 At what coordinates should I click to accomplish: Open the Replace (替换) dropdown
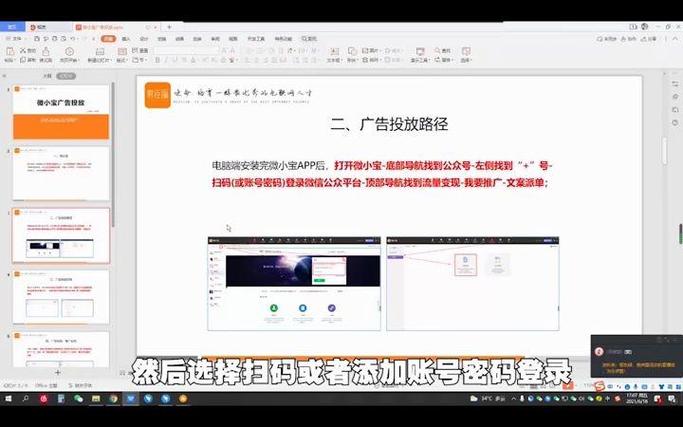pos(444,60)
